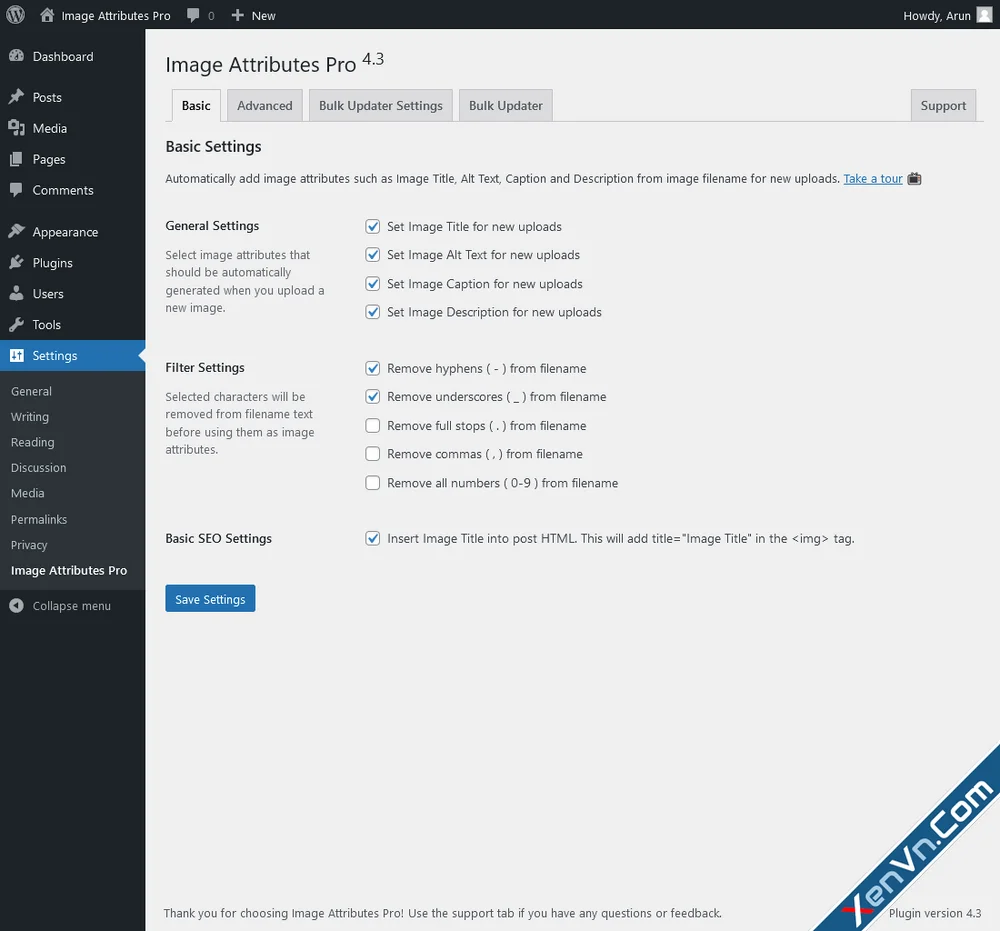Open Privacy settings submenu item

coord(29,545)
